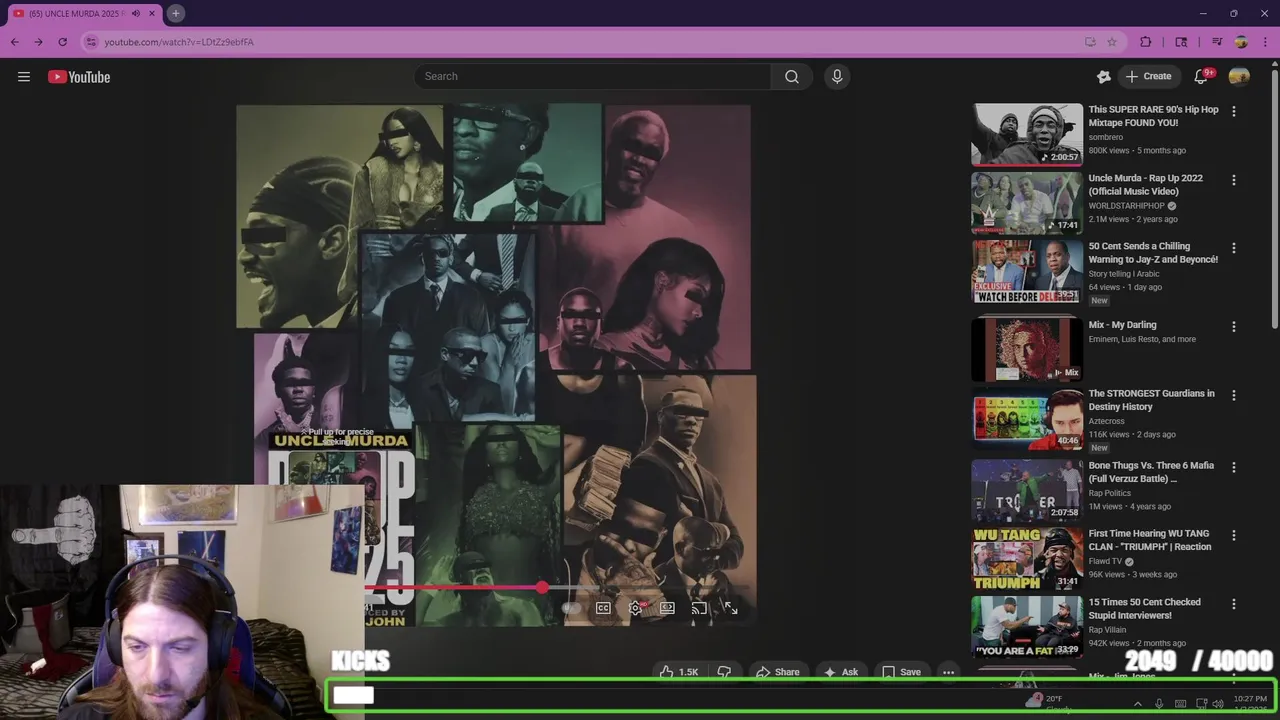Screen dimensions: 1280x720
Task: Click the Create button
Action: point(1148,77)
